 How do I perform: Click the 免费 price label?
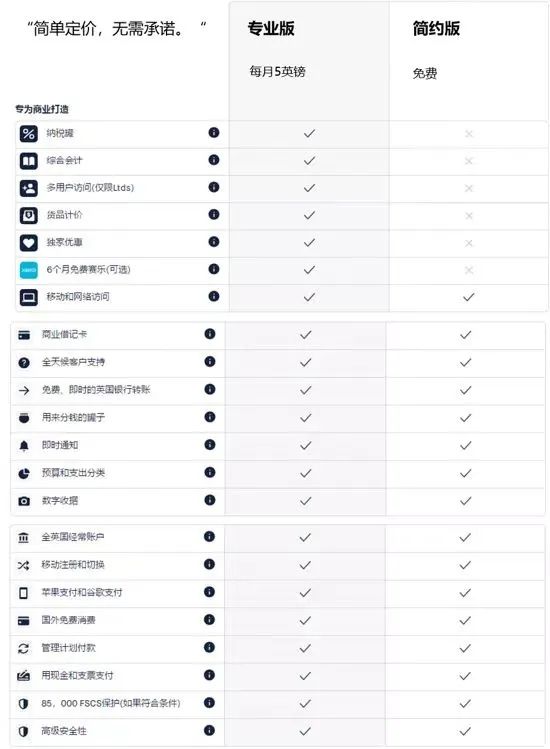tap(425, 73)
